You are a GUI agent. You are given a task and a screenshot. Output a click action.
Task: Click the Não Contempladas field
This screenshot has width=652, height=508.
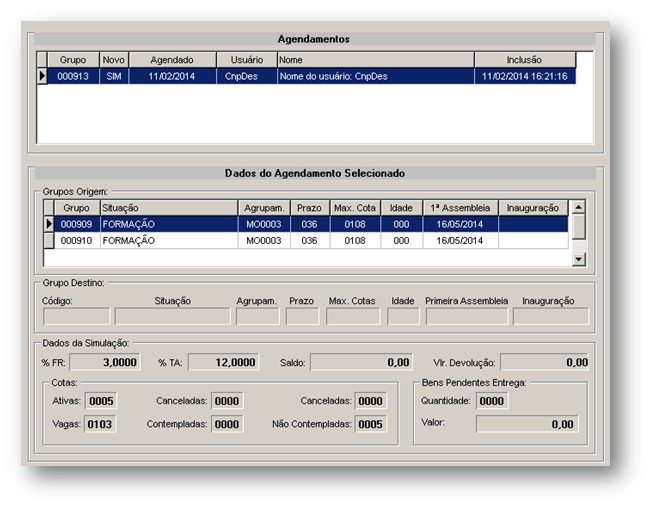(x=370, y=424)
